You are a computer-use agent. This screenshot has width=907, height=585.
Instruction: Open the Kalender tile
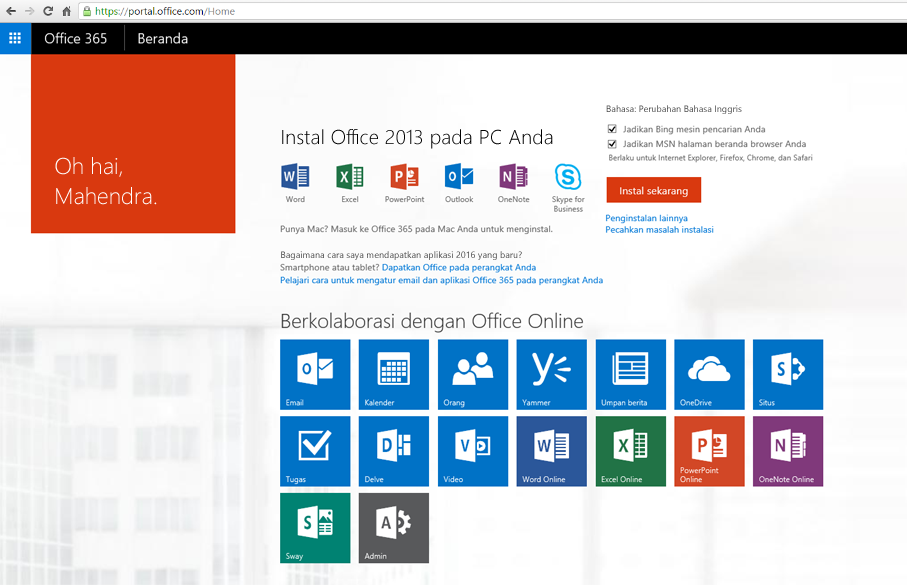pyautogui.click(x=394, y=374)
